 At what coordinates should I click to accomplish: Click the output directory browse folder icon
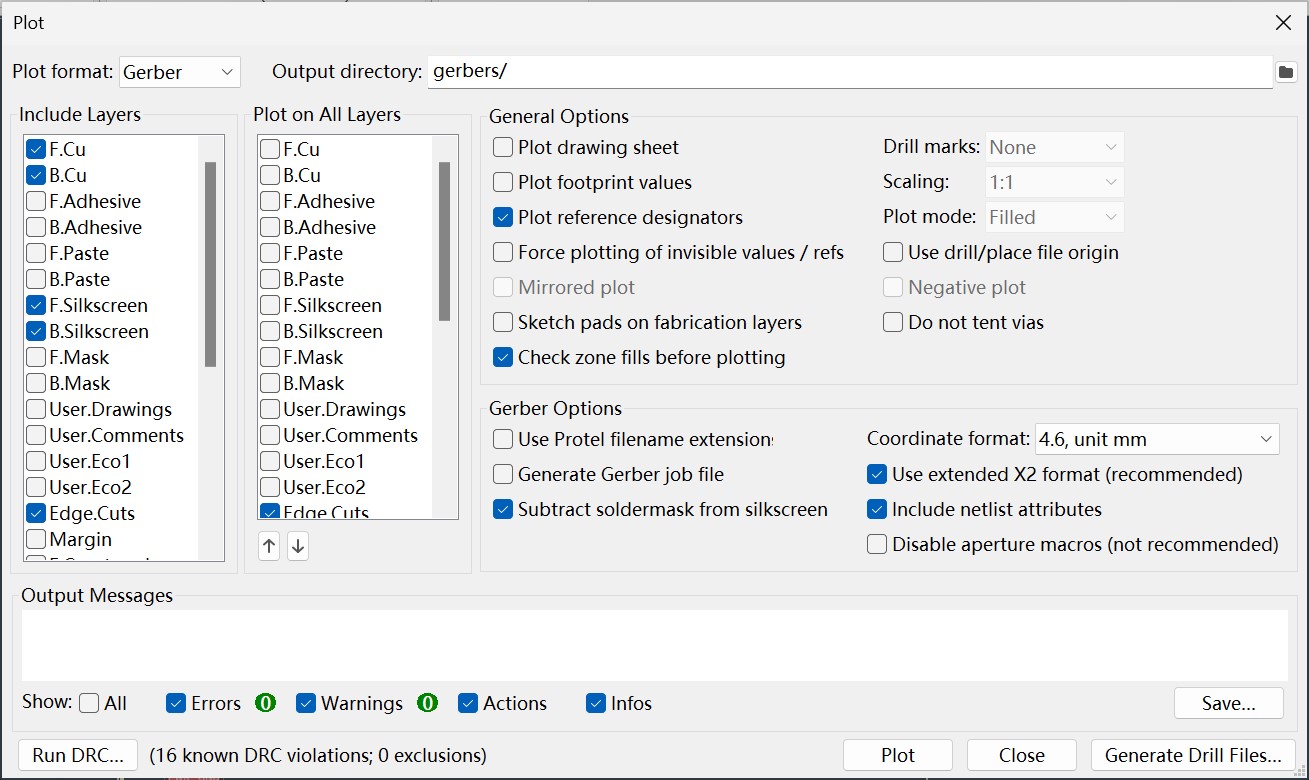pyautogui.click(x=1286, y=72)
